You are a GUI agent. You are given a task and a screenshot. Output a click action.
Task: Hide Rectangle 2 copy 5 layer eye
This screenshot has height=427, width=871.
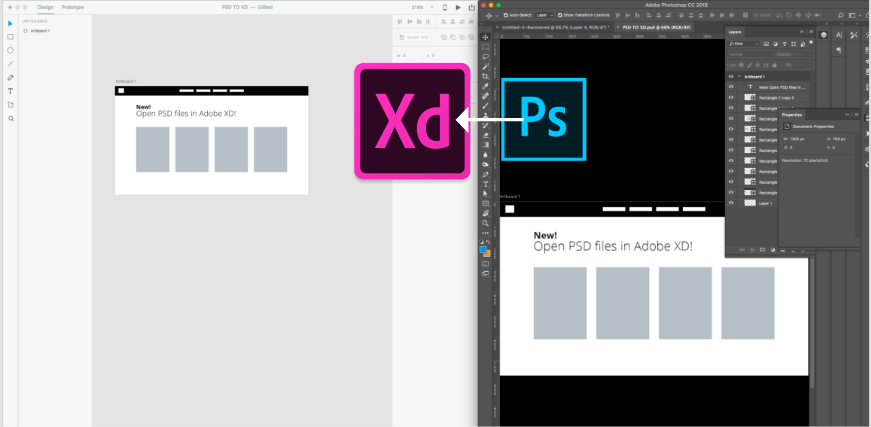(731, 98)
